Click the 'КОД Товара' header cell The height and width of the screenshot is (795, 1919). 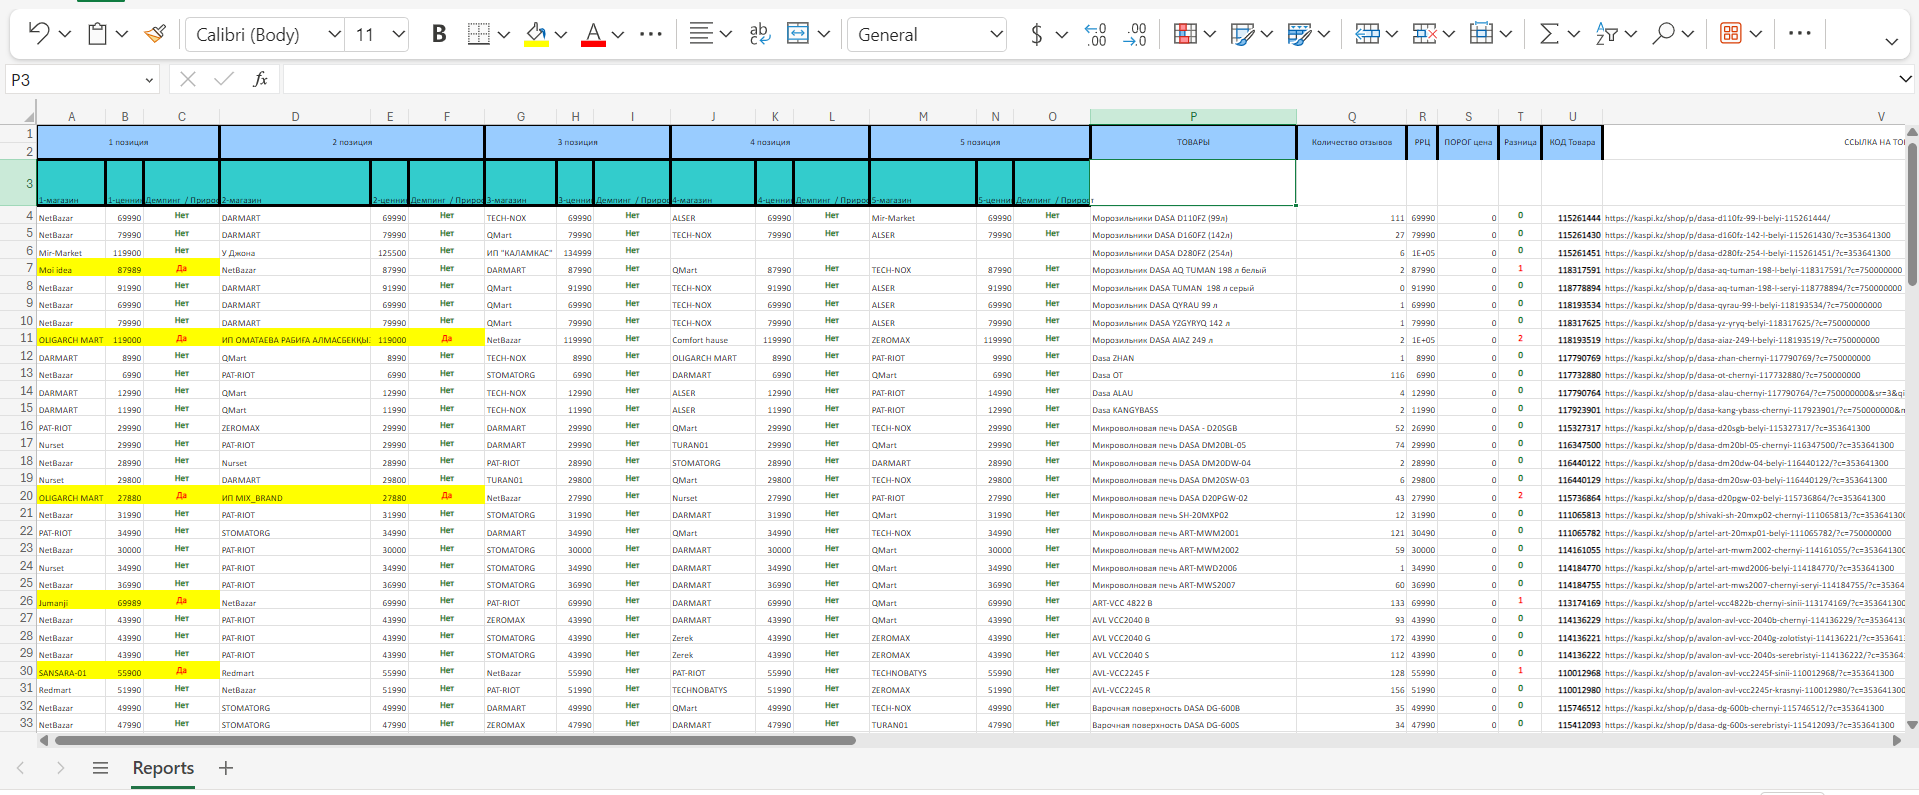point(1572,142)
